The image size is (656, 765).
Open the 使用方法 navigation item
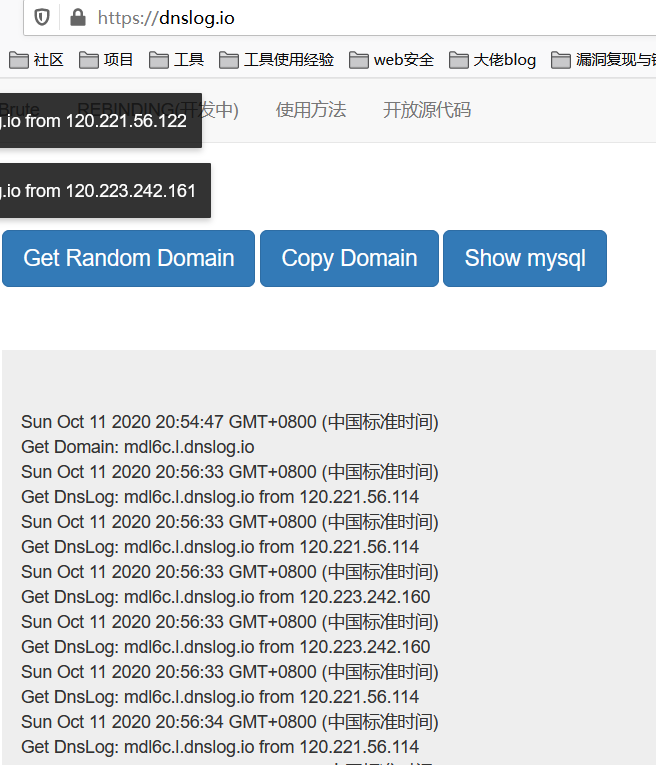[311, 110]
